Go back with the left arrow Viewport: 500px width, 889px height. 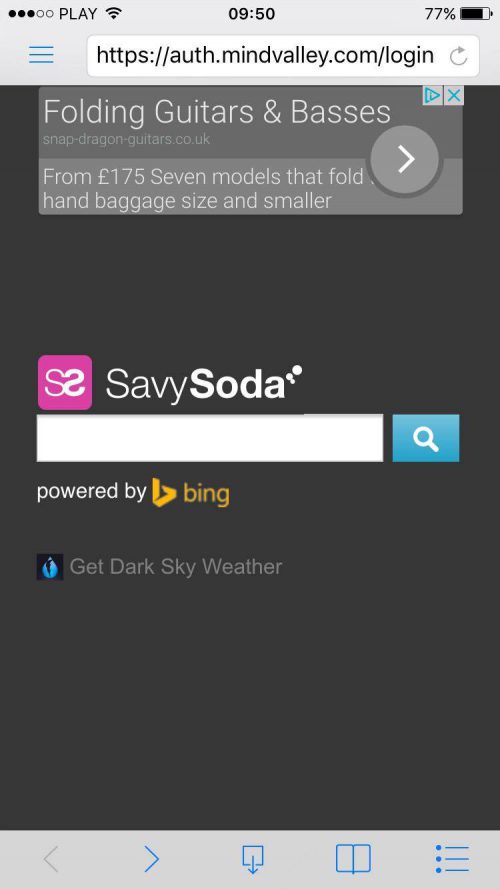tap(51, 860)
